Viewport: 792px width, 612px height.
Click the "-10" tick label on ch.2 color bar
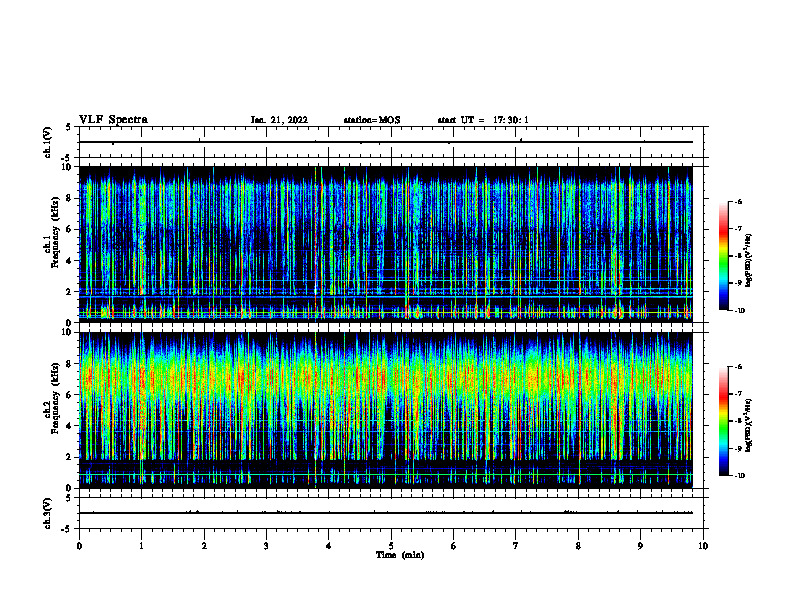coord(738,476)
